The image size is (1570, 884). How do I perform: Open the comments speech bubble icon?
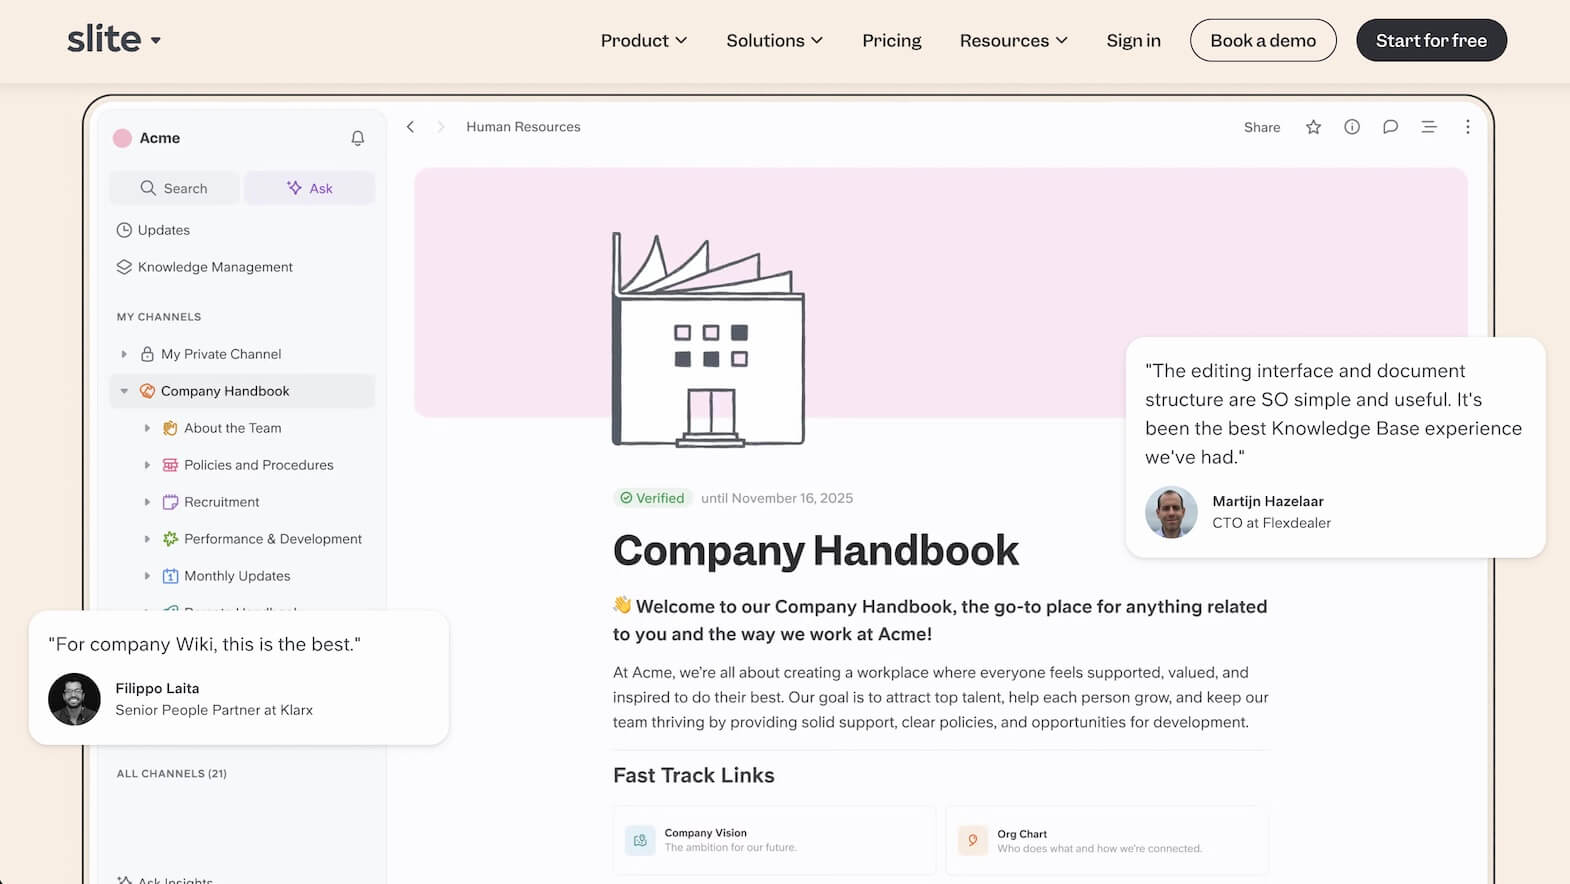(1390, 127)
